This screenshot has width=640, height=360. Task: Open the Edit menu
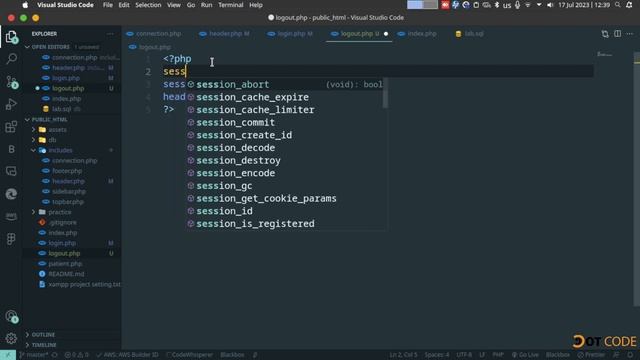click(x=124, y=5)
